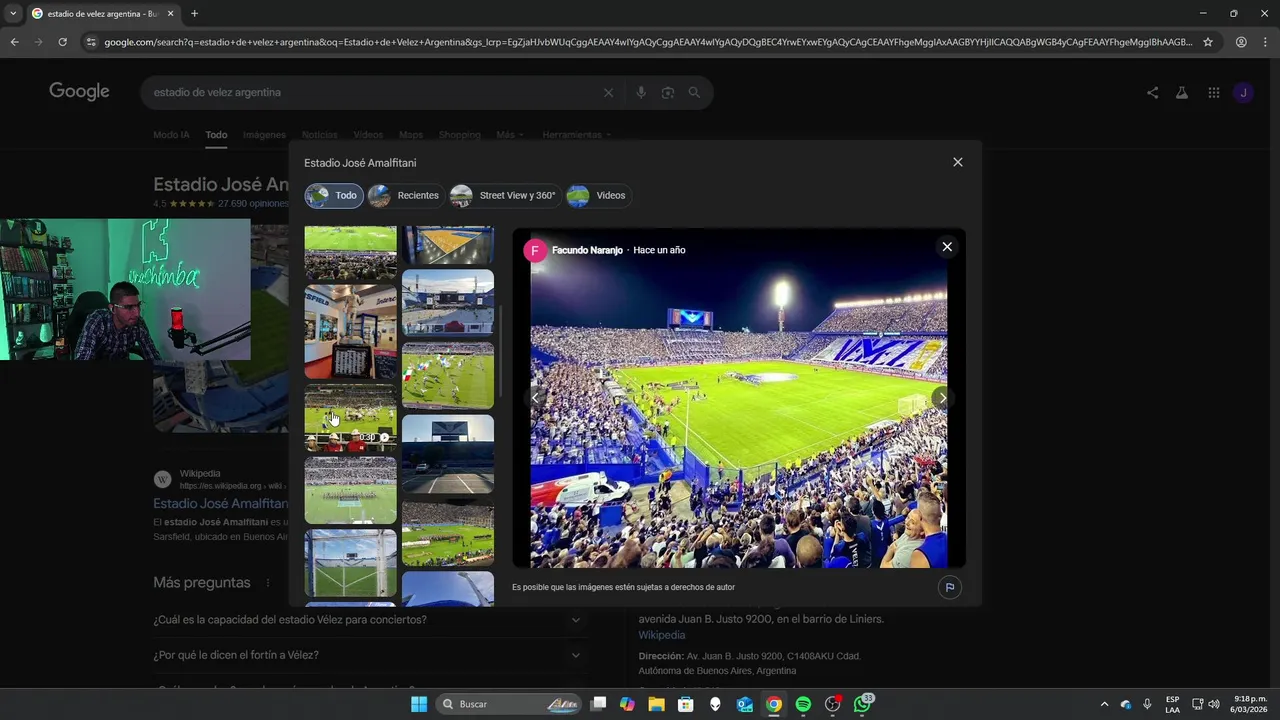1280x720 pixels.
Task: Start voice search with microphone icon
Action: point(641,93)
